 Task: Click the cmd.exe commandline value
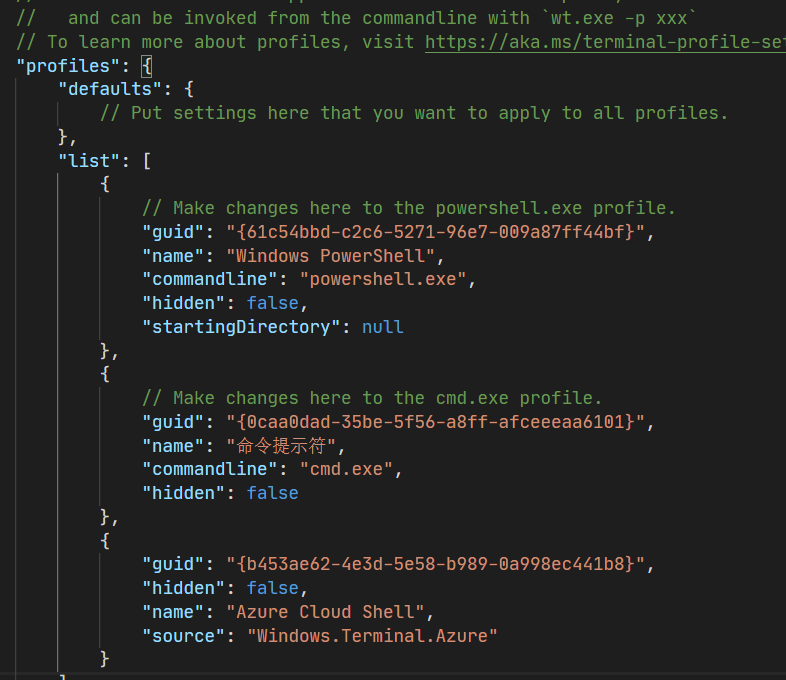tap(346, 469)
